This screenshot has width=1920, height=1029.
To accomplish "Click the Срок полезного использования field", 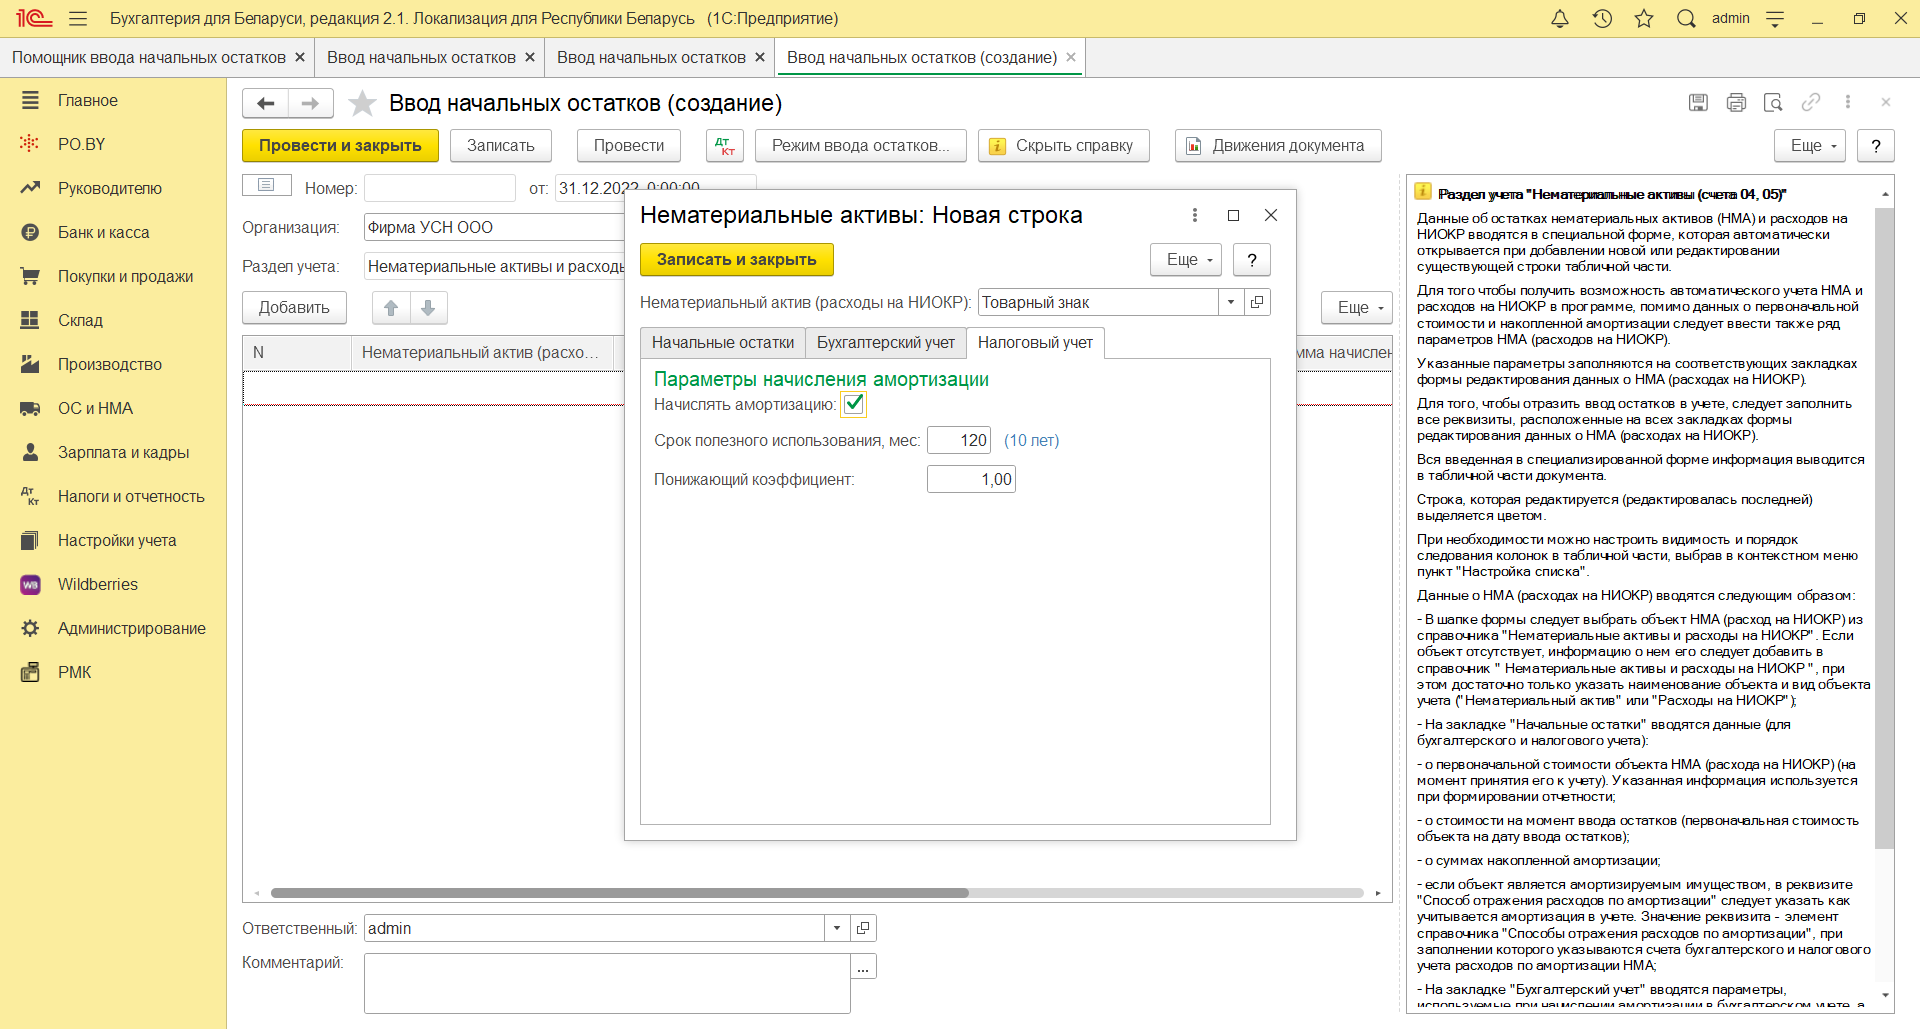I will pyautogui.click(x=959, y=440).
